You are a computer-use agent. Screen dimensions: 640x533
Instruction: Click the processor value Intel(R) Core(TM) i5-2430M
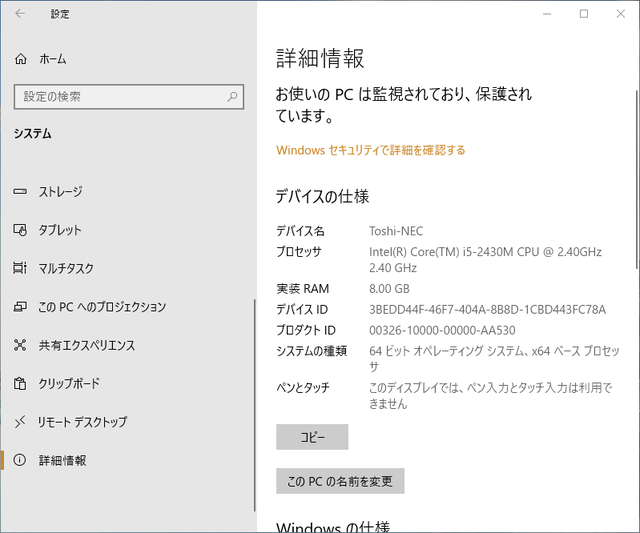tap(485, 260)
